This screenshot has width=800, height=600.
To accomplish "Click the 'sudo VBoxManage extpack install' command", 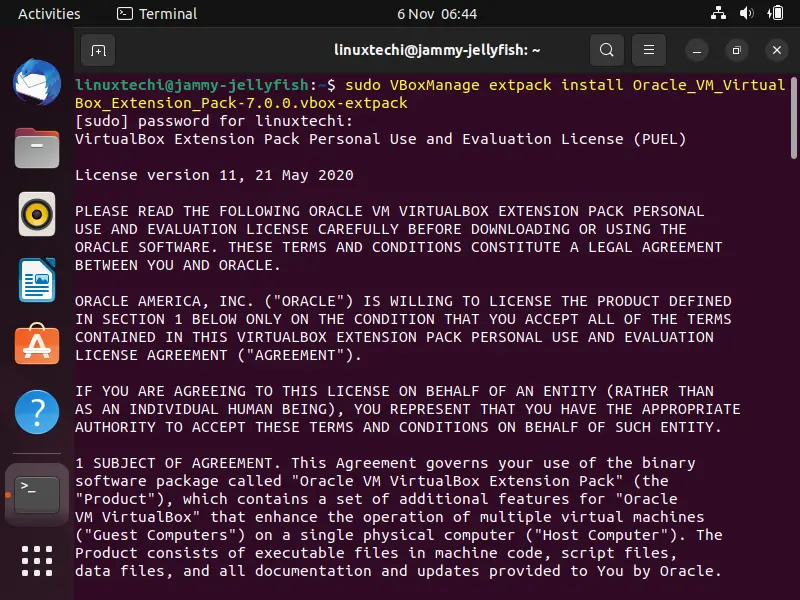I will pos(484,85).
